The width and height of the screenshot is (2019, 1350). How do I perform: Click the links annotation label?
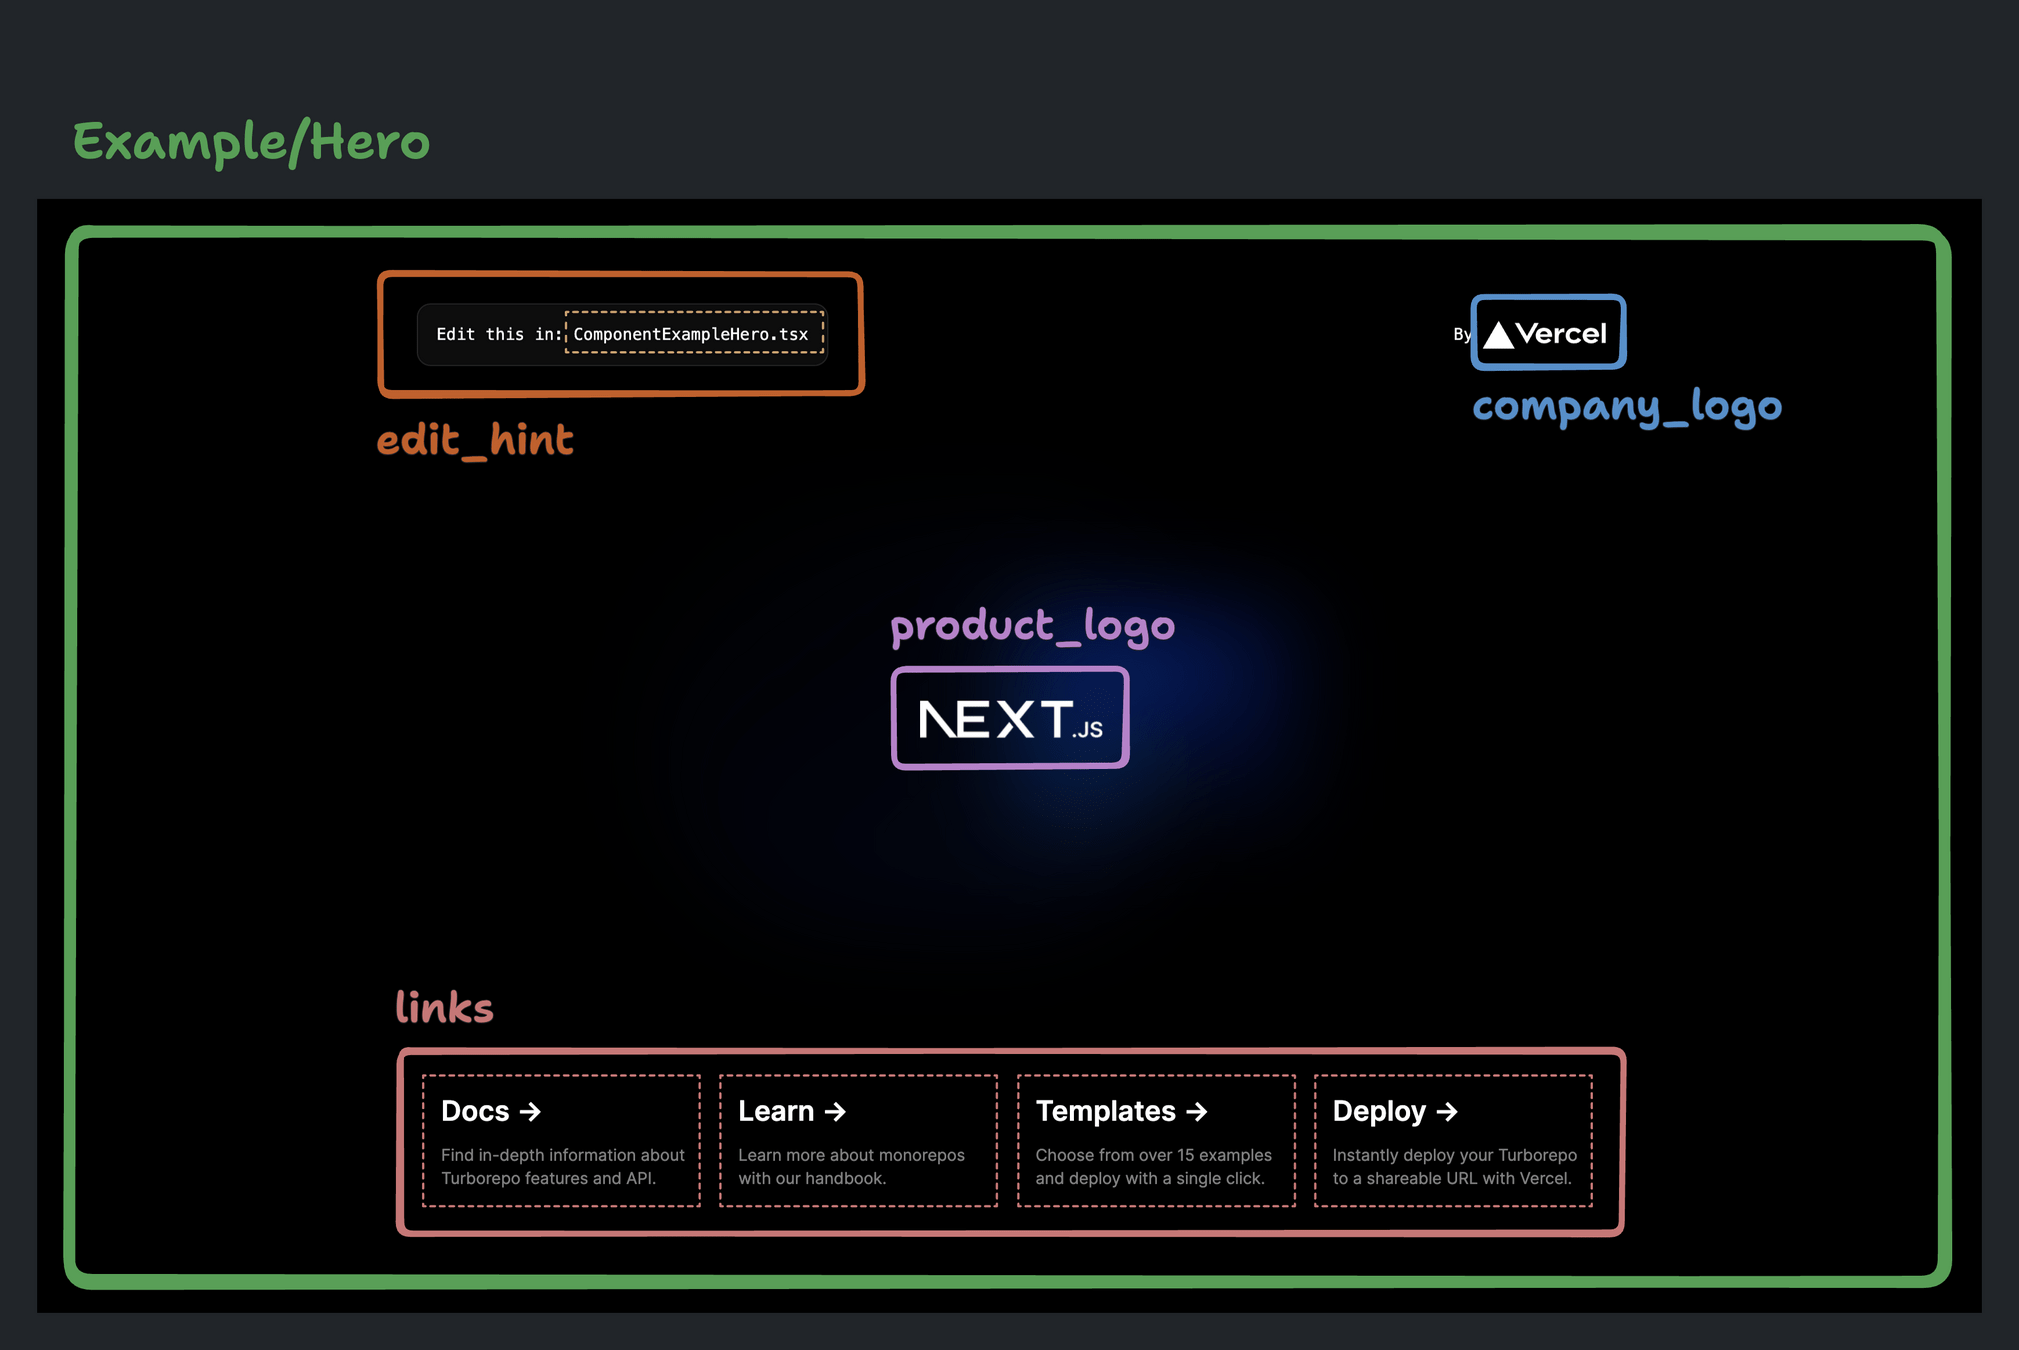coord(444,1008)
